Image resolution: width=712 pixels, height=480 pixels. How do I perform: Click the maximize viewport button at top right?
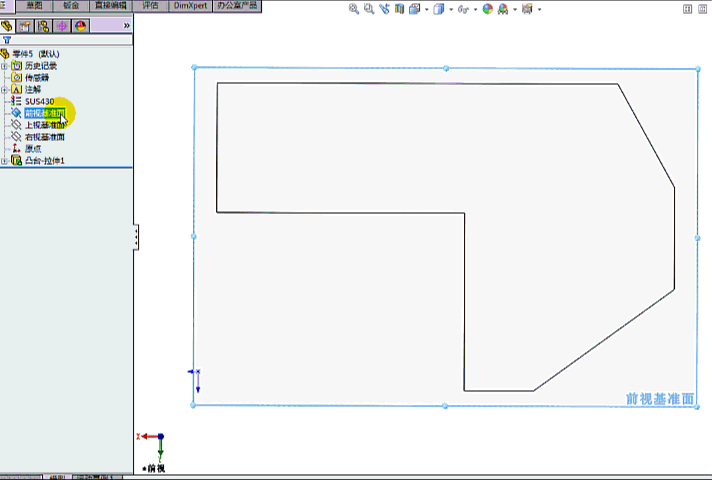[702, 9]
